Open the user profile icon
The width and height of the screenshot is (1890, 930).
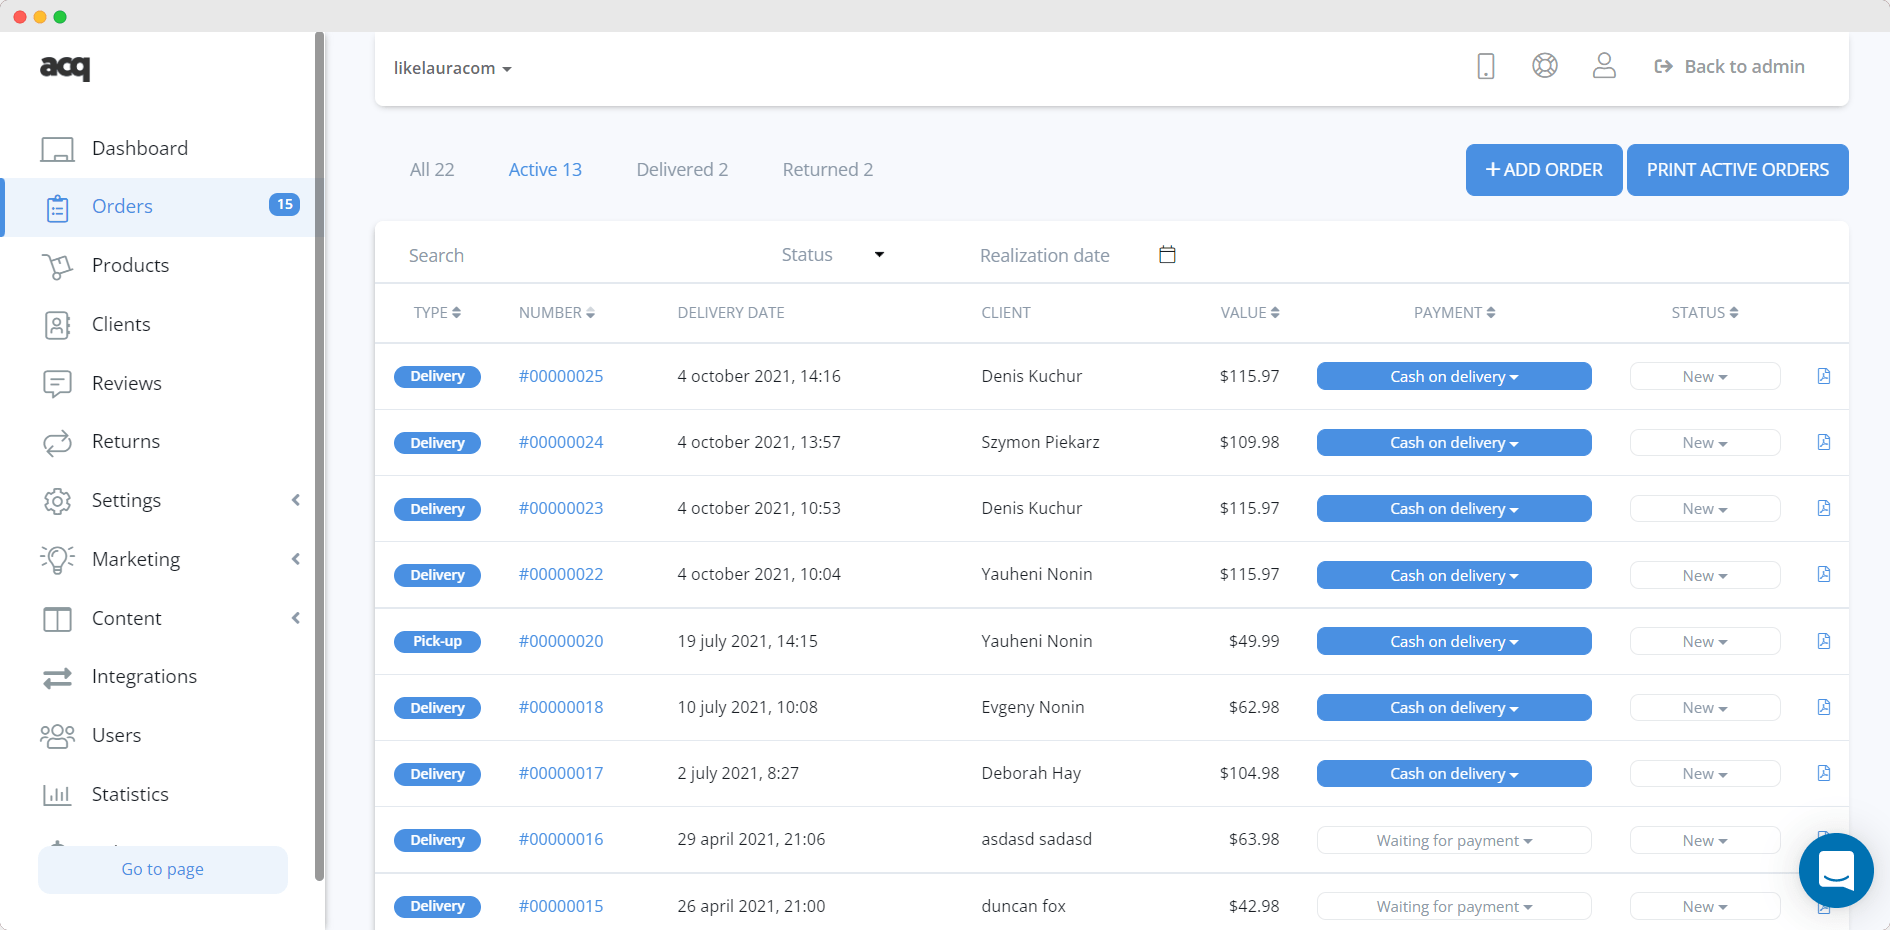tap(1604, 66)
